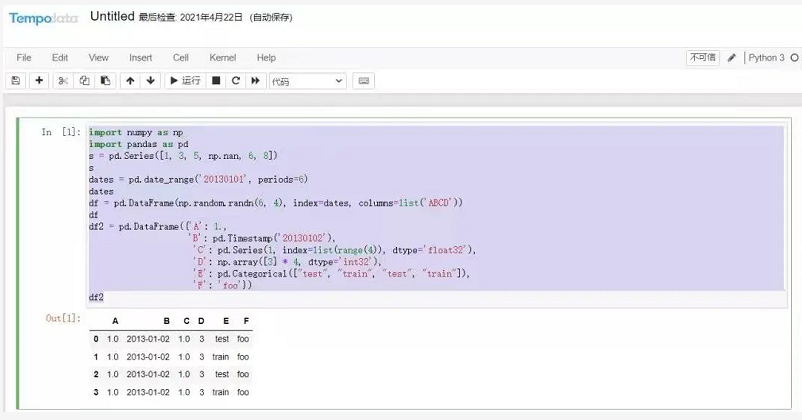Open the Cell menu
Image resolution: width=802 pixels, height=420 pixels.
pos(180,58)
